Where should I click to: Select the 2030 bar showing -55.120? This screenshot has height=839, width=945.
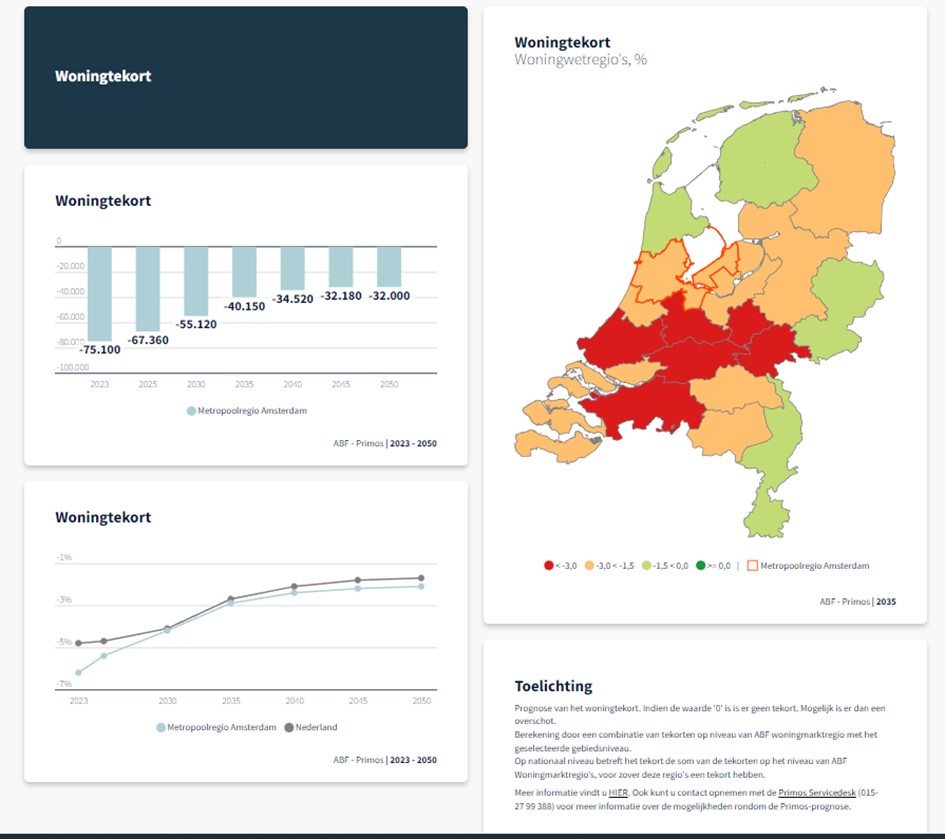[196, 281]
